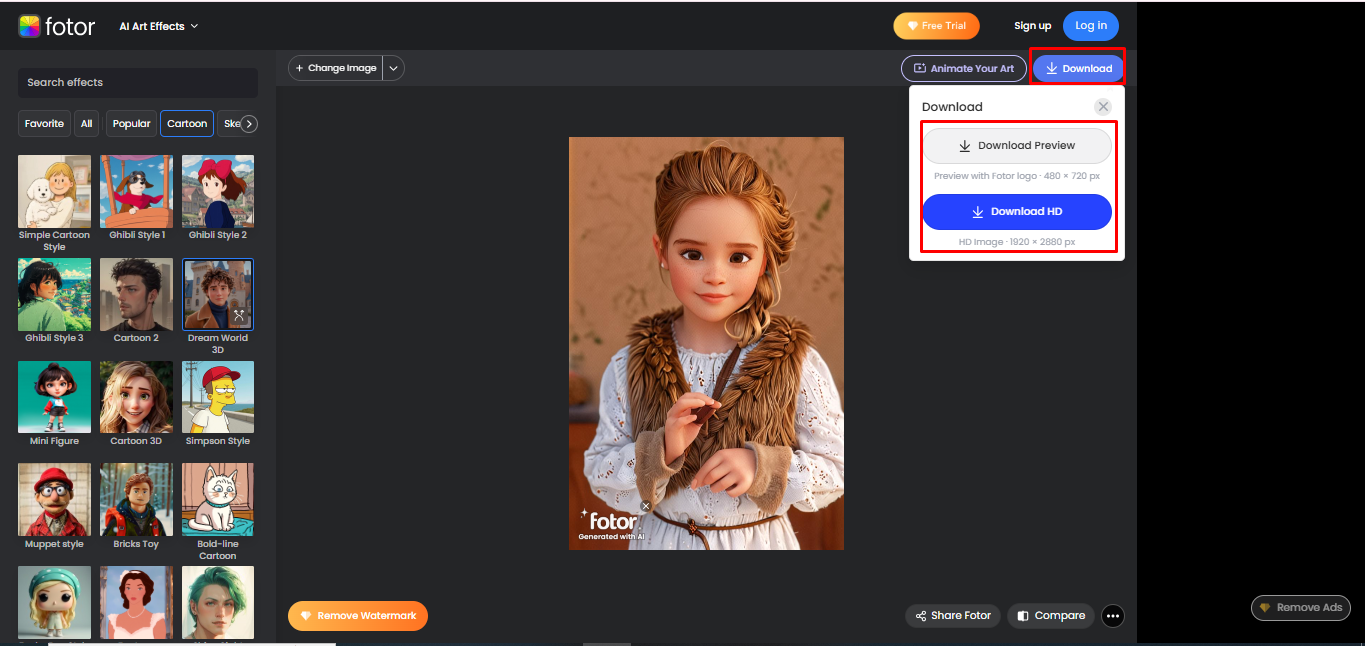Screen dimensions: 1365x646
Task: Click the Remove Watermark button
Action: coord(357,616)
